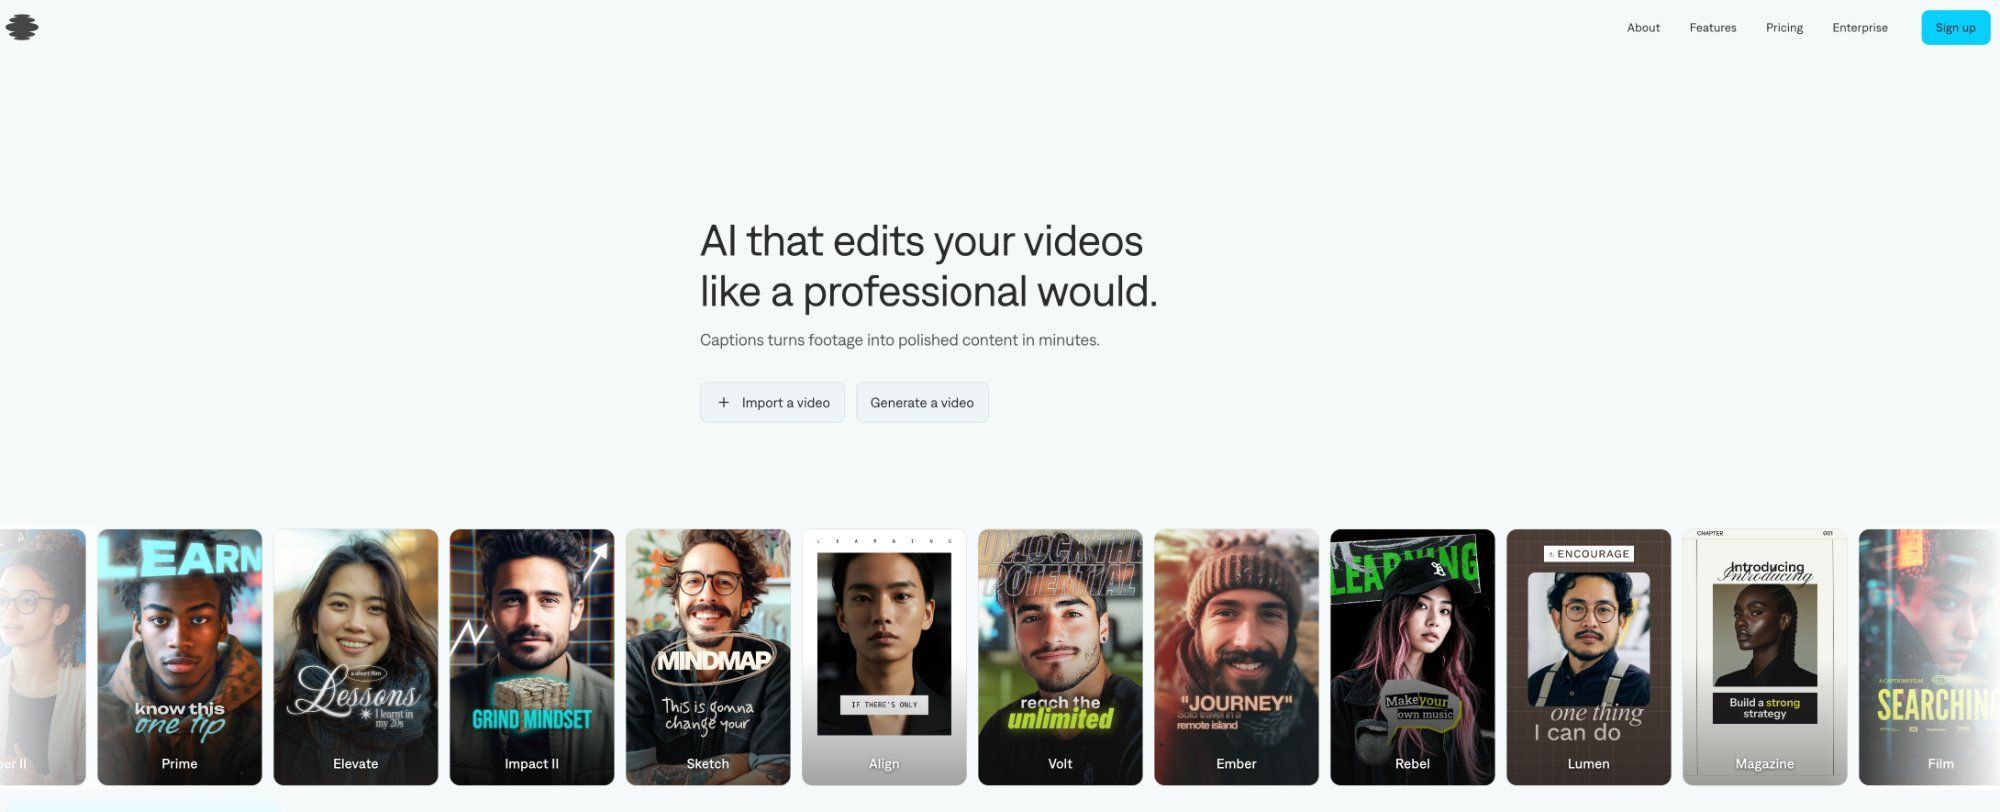Pick the Sketch style card
Screen dimensions: 2000x812
click(x=708, y=657)
